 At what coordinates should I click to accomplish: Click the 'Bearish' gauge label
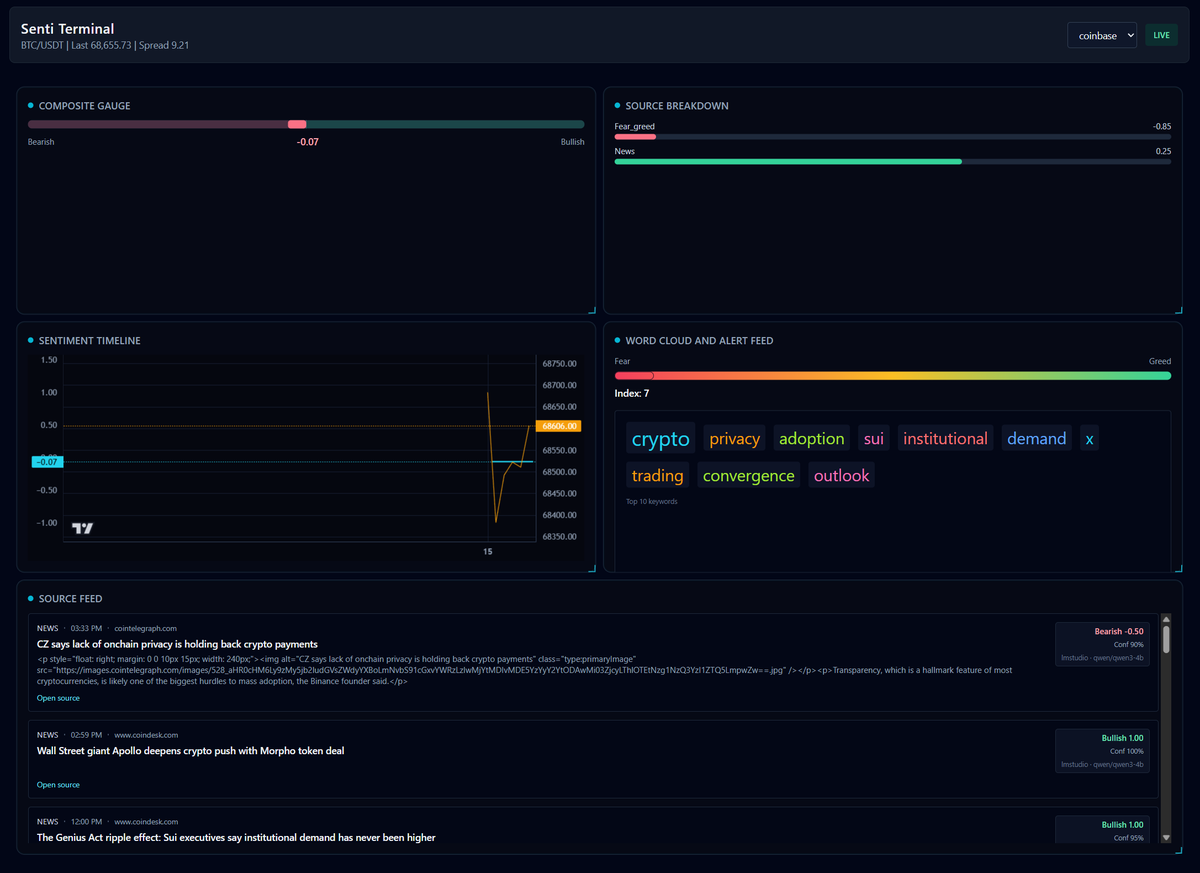coord(41,142)
